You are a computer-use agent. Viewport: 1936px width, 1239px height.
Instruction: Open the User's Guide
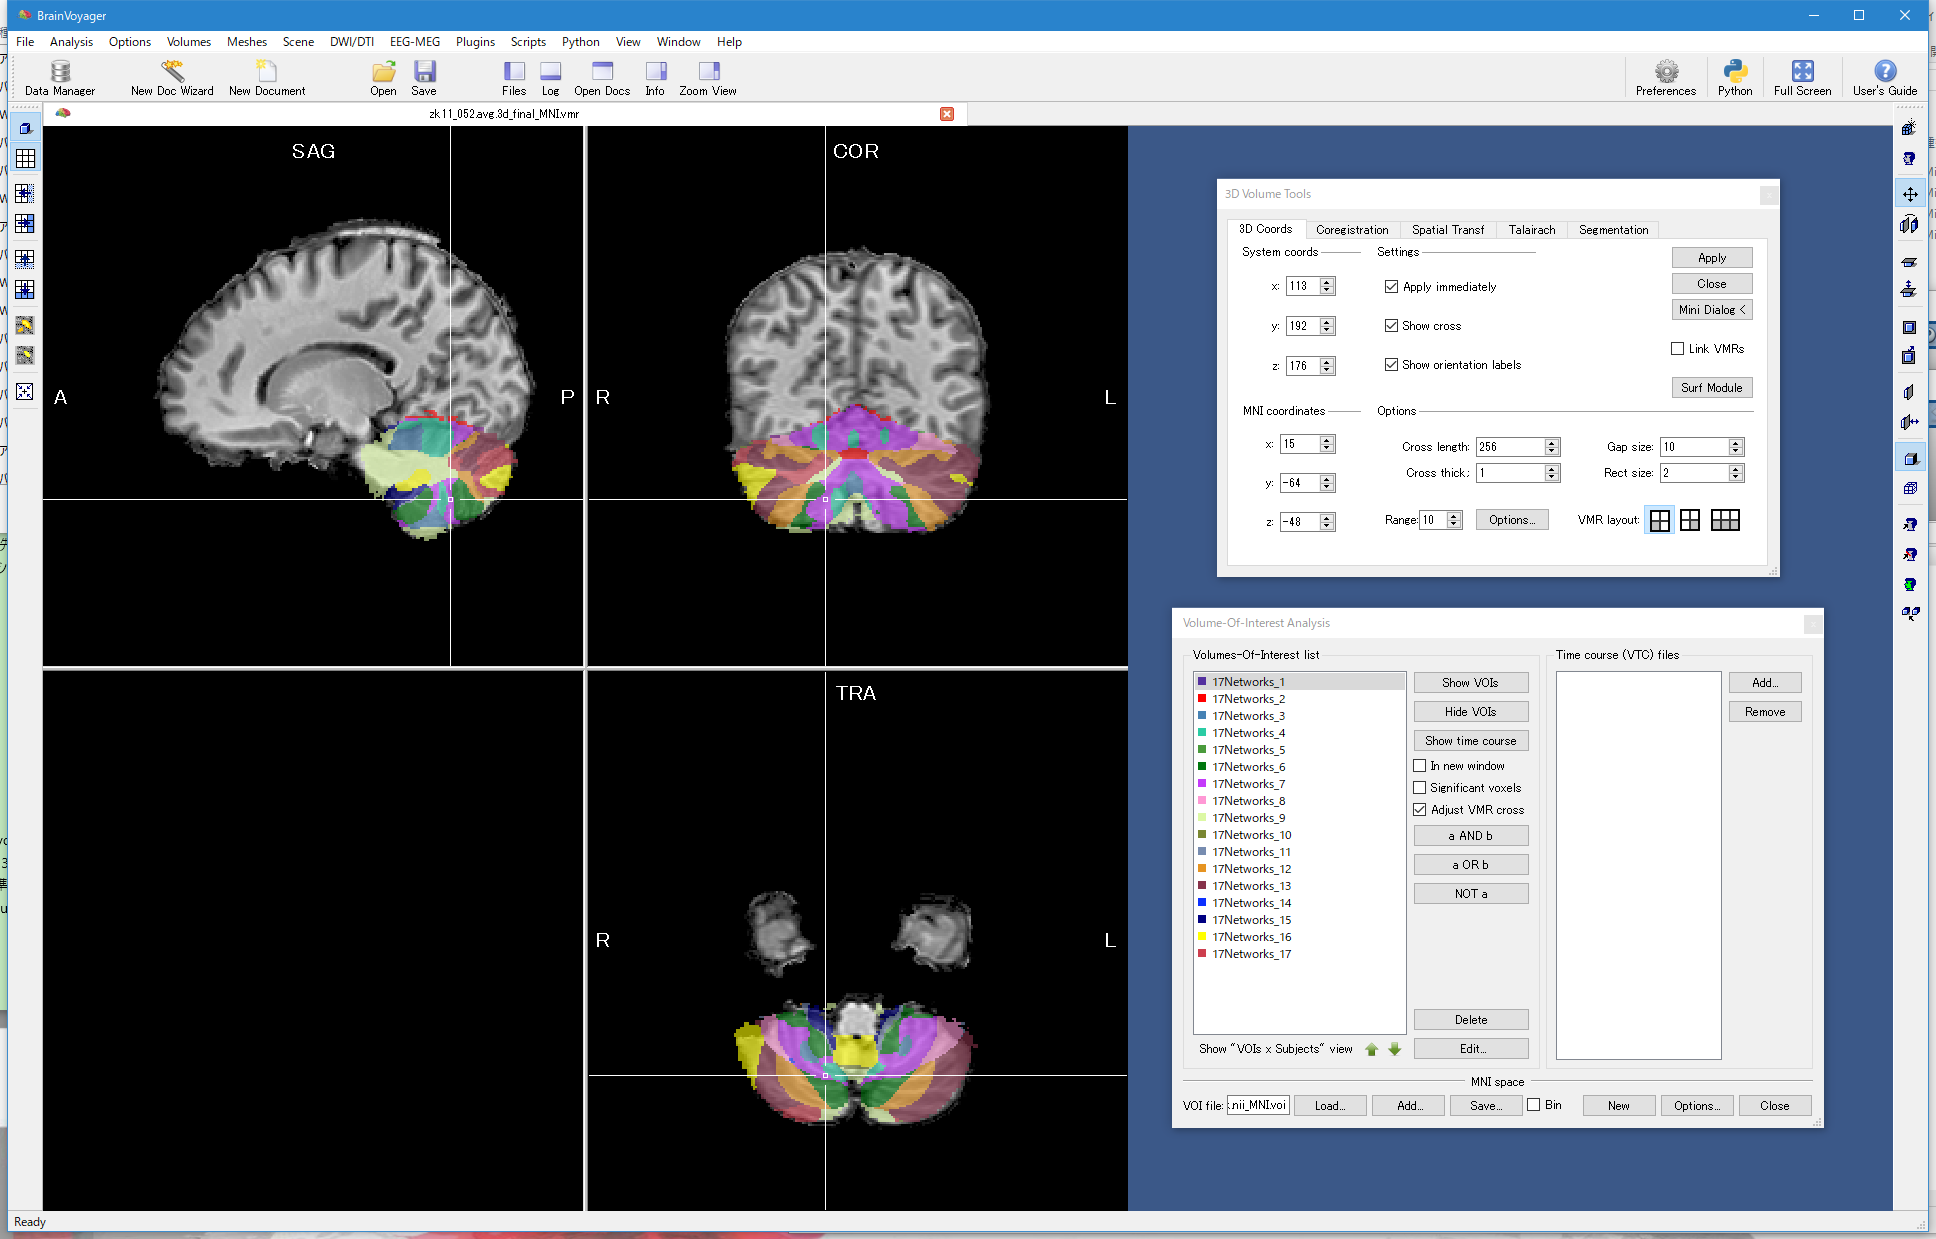click(x=1885, y=77)
